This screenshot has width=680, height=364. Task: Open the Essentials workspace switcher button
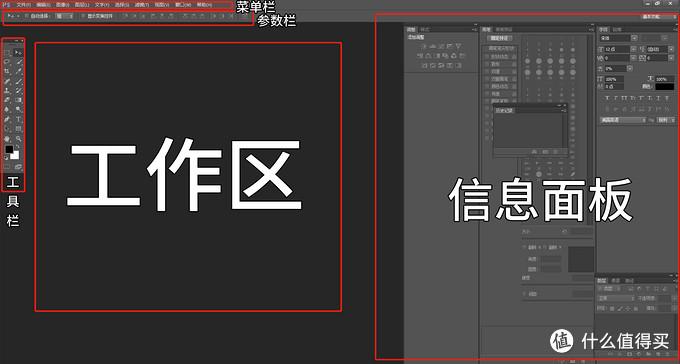(651, 16)
